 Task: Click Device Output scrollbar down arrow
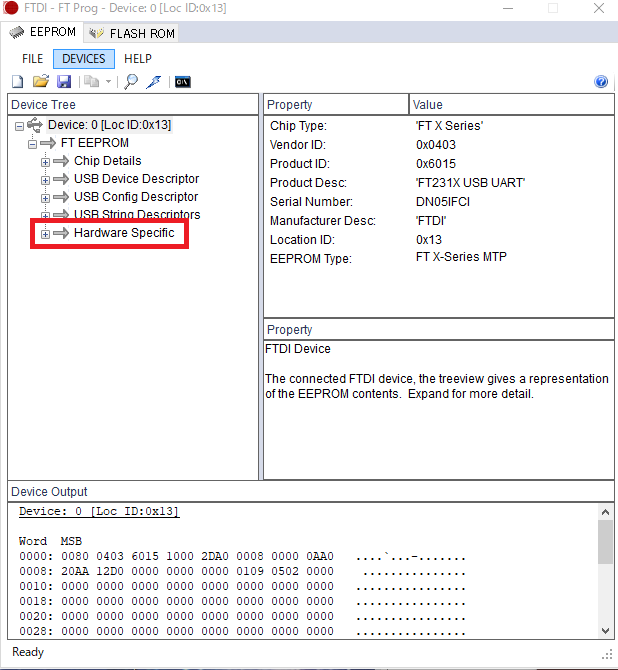tap(605, 631)
